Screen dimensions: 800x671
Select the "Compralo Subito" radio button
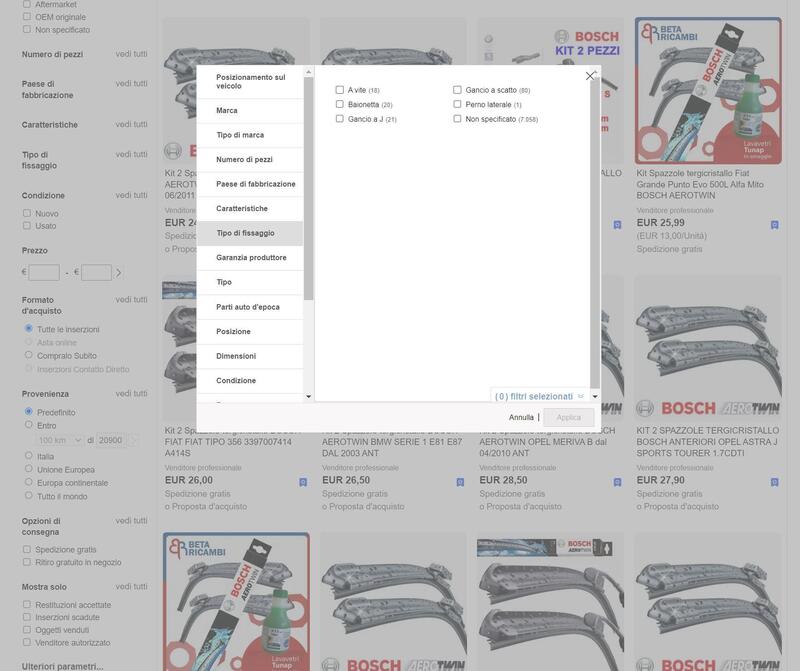[x=29, y=355]
